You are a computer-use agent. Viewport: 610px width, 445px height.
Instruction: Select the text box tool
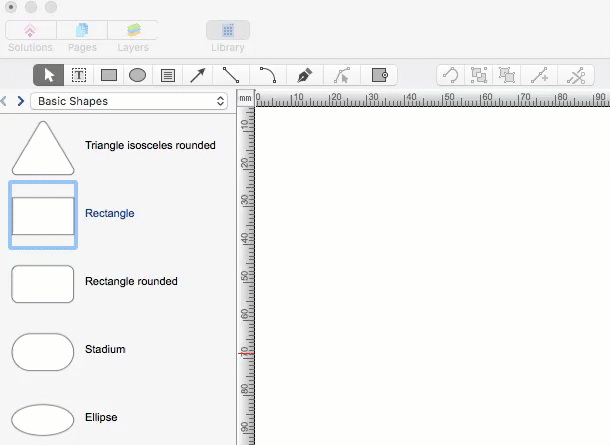pyautogui.click(x=79, y=75)
